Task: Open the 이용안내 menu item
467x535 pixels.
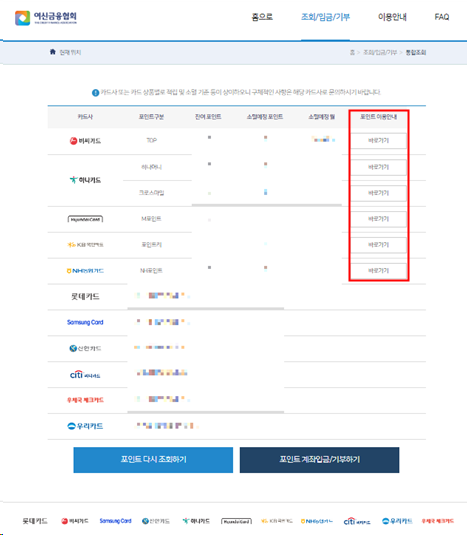Action: click(x=392, y=17)
